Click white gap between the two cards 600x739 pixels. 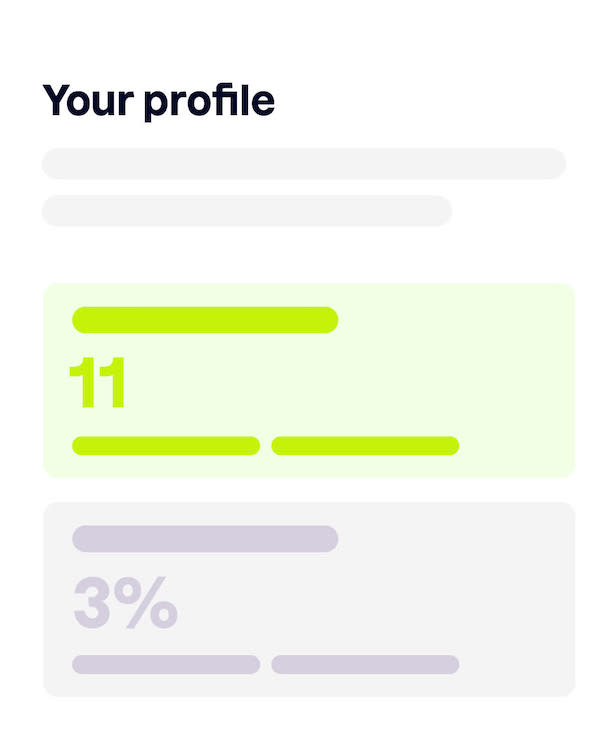coord(309,490)
